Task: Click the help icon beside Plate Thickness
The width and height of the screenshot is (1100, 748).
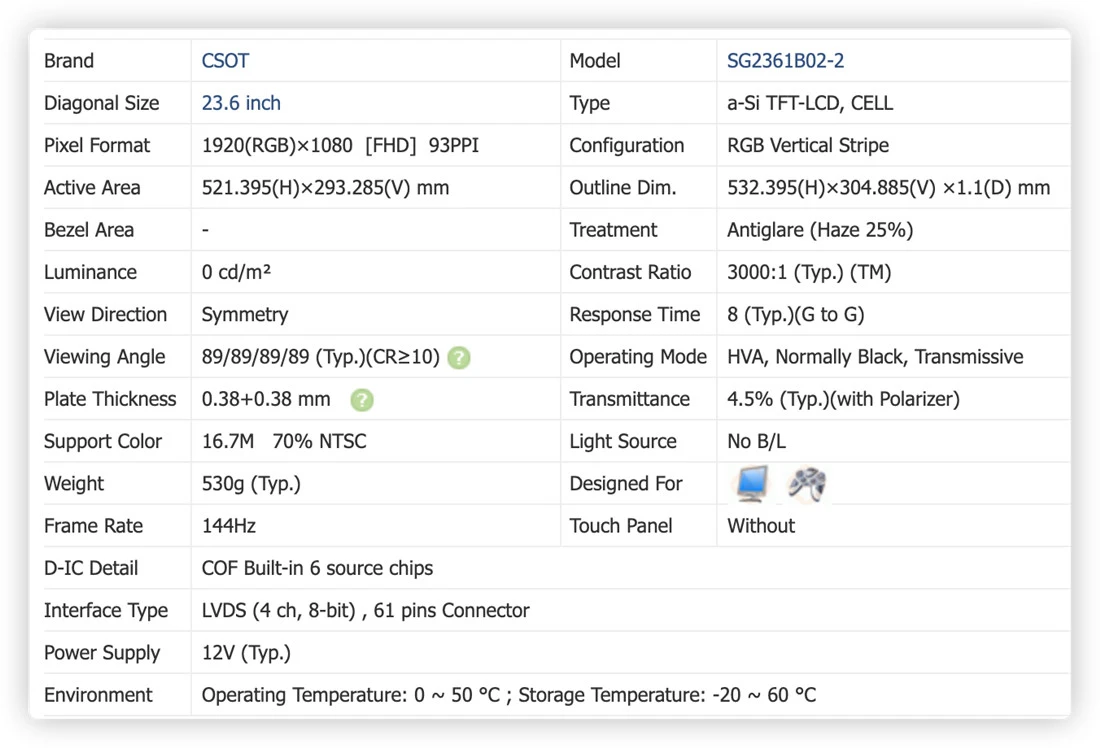Action: (362, 400)
